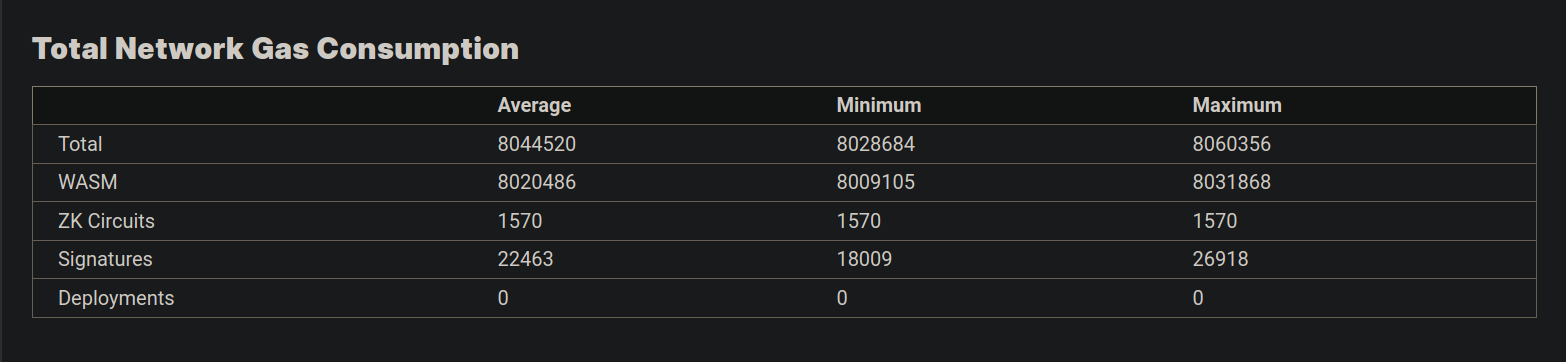Select the Average column header
This screenshot has width=1566, height=362.
(x=534, y=105)
